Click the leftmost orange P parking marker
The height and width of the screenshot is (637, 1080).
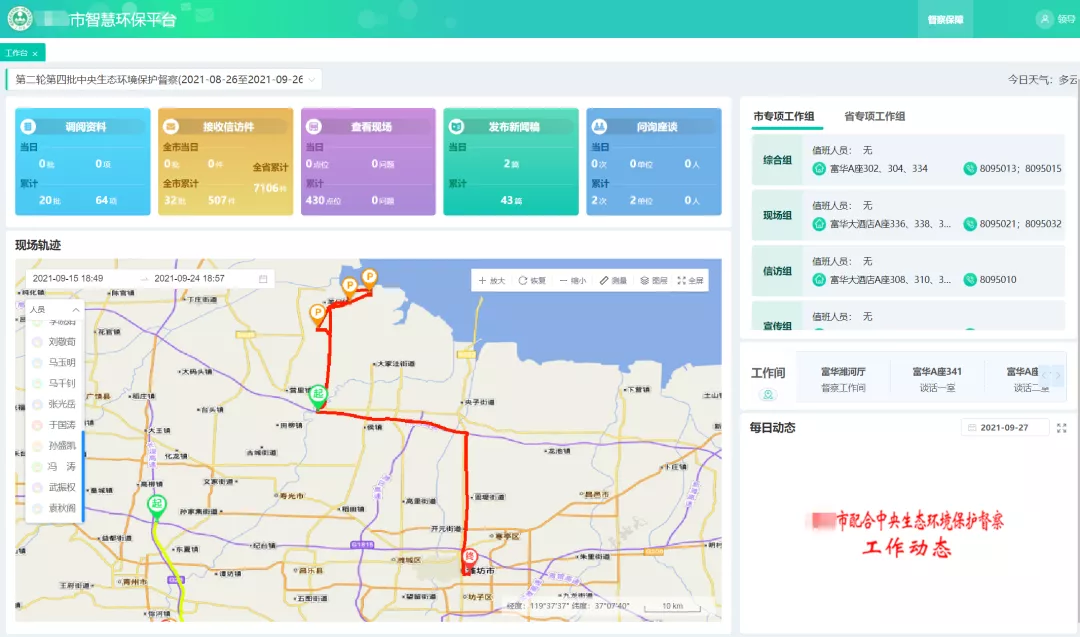pyautogui.click(x=318, y=315)
